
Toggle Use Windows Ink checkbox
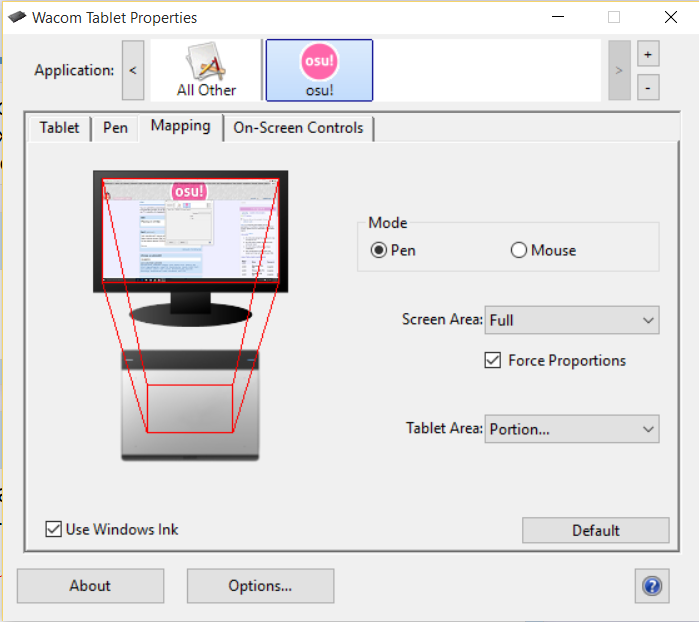[x=53, y=529]
